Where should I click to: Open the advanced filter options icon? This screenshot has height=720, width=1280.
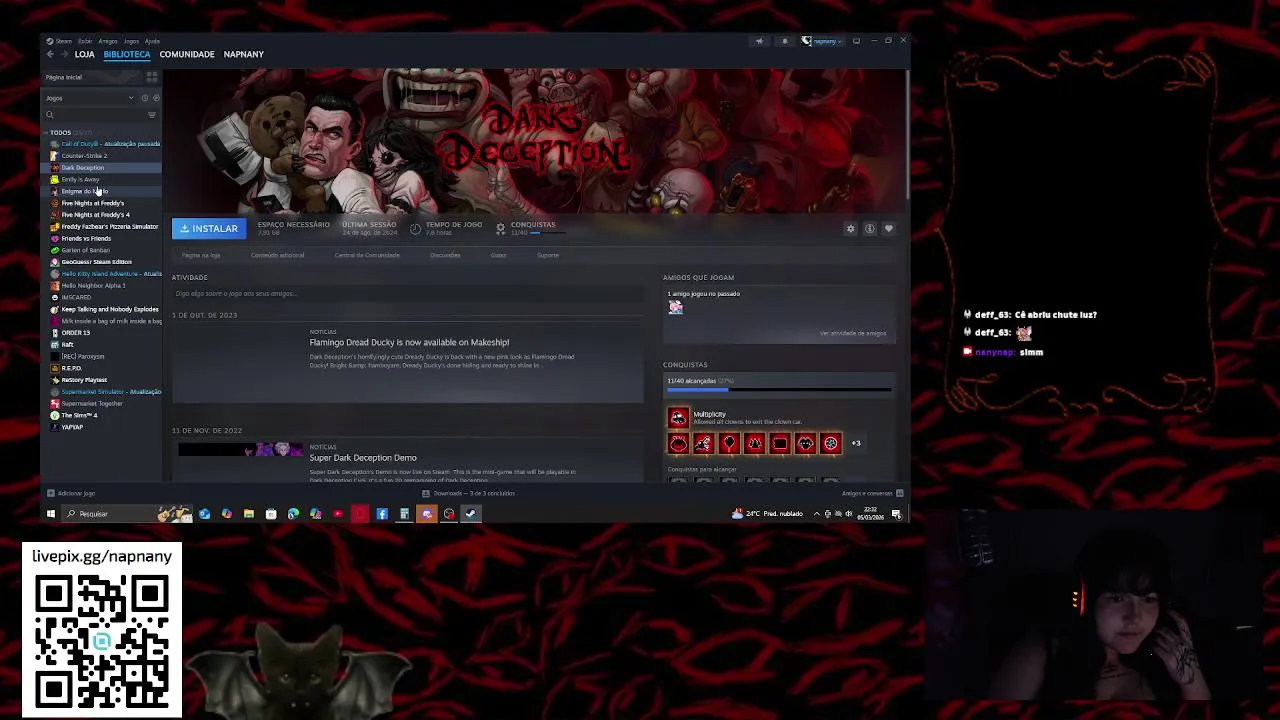pos(152,115)
